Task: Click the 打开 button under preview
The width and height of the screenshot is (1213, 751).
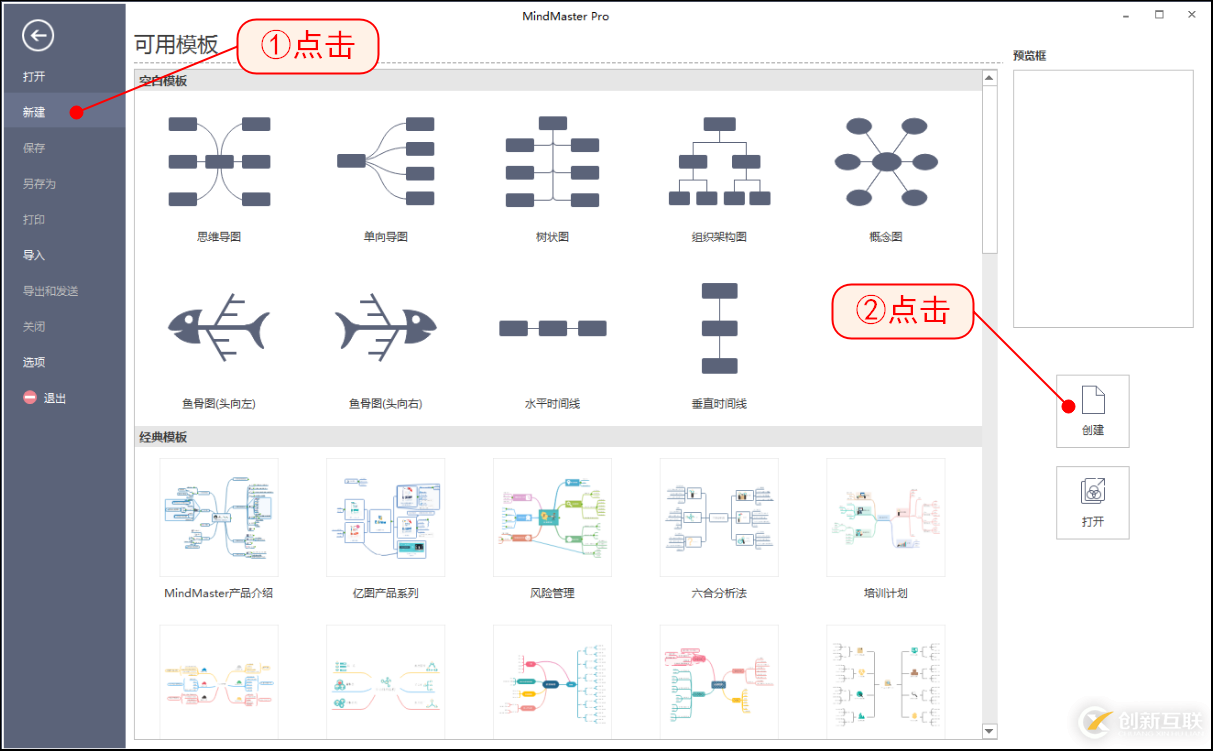Action: 1093,502
